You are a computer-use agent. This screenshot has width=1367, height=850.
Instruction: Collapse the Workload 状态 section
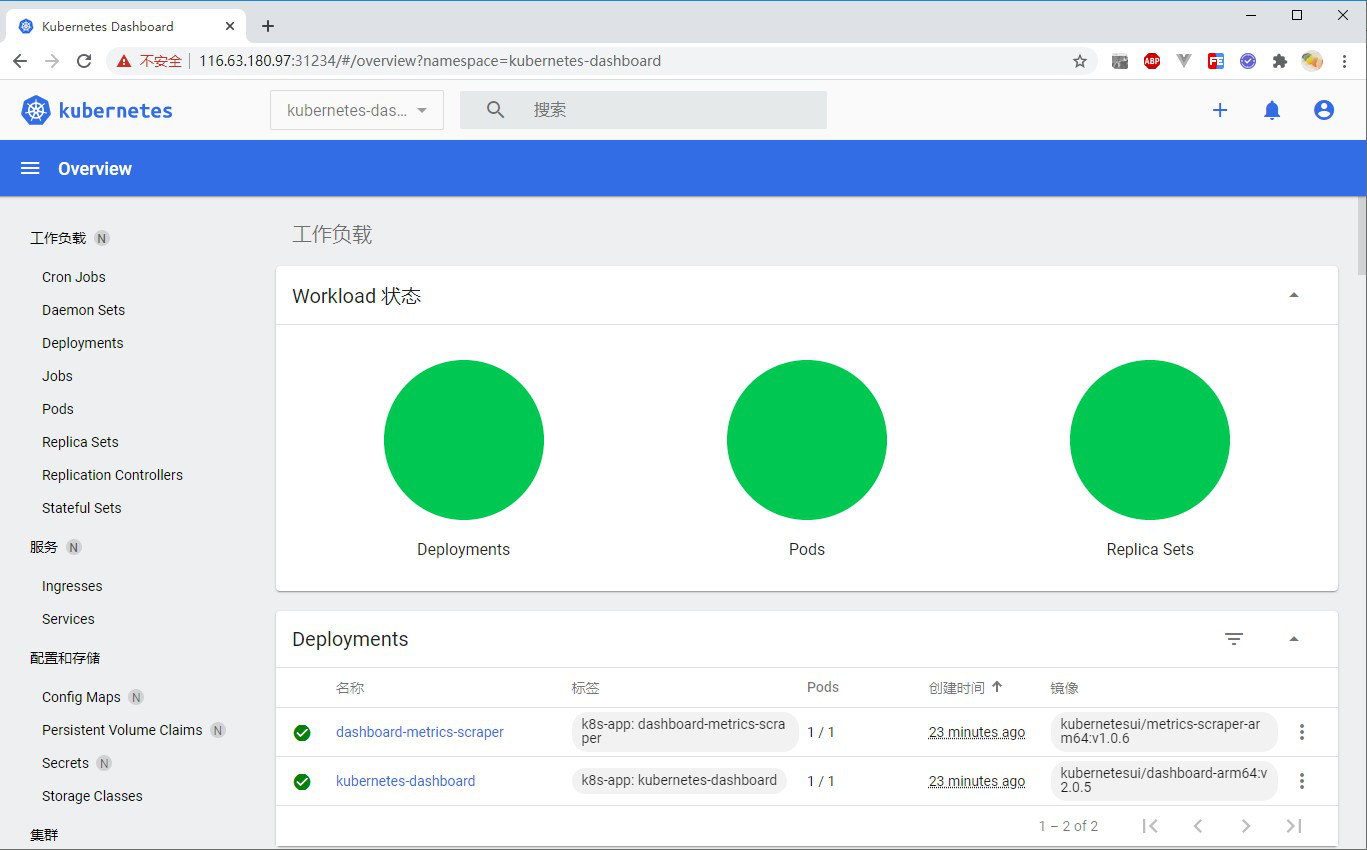pos(1294,295)
